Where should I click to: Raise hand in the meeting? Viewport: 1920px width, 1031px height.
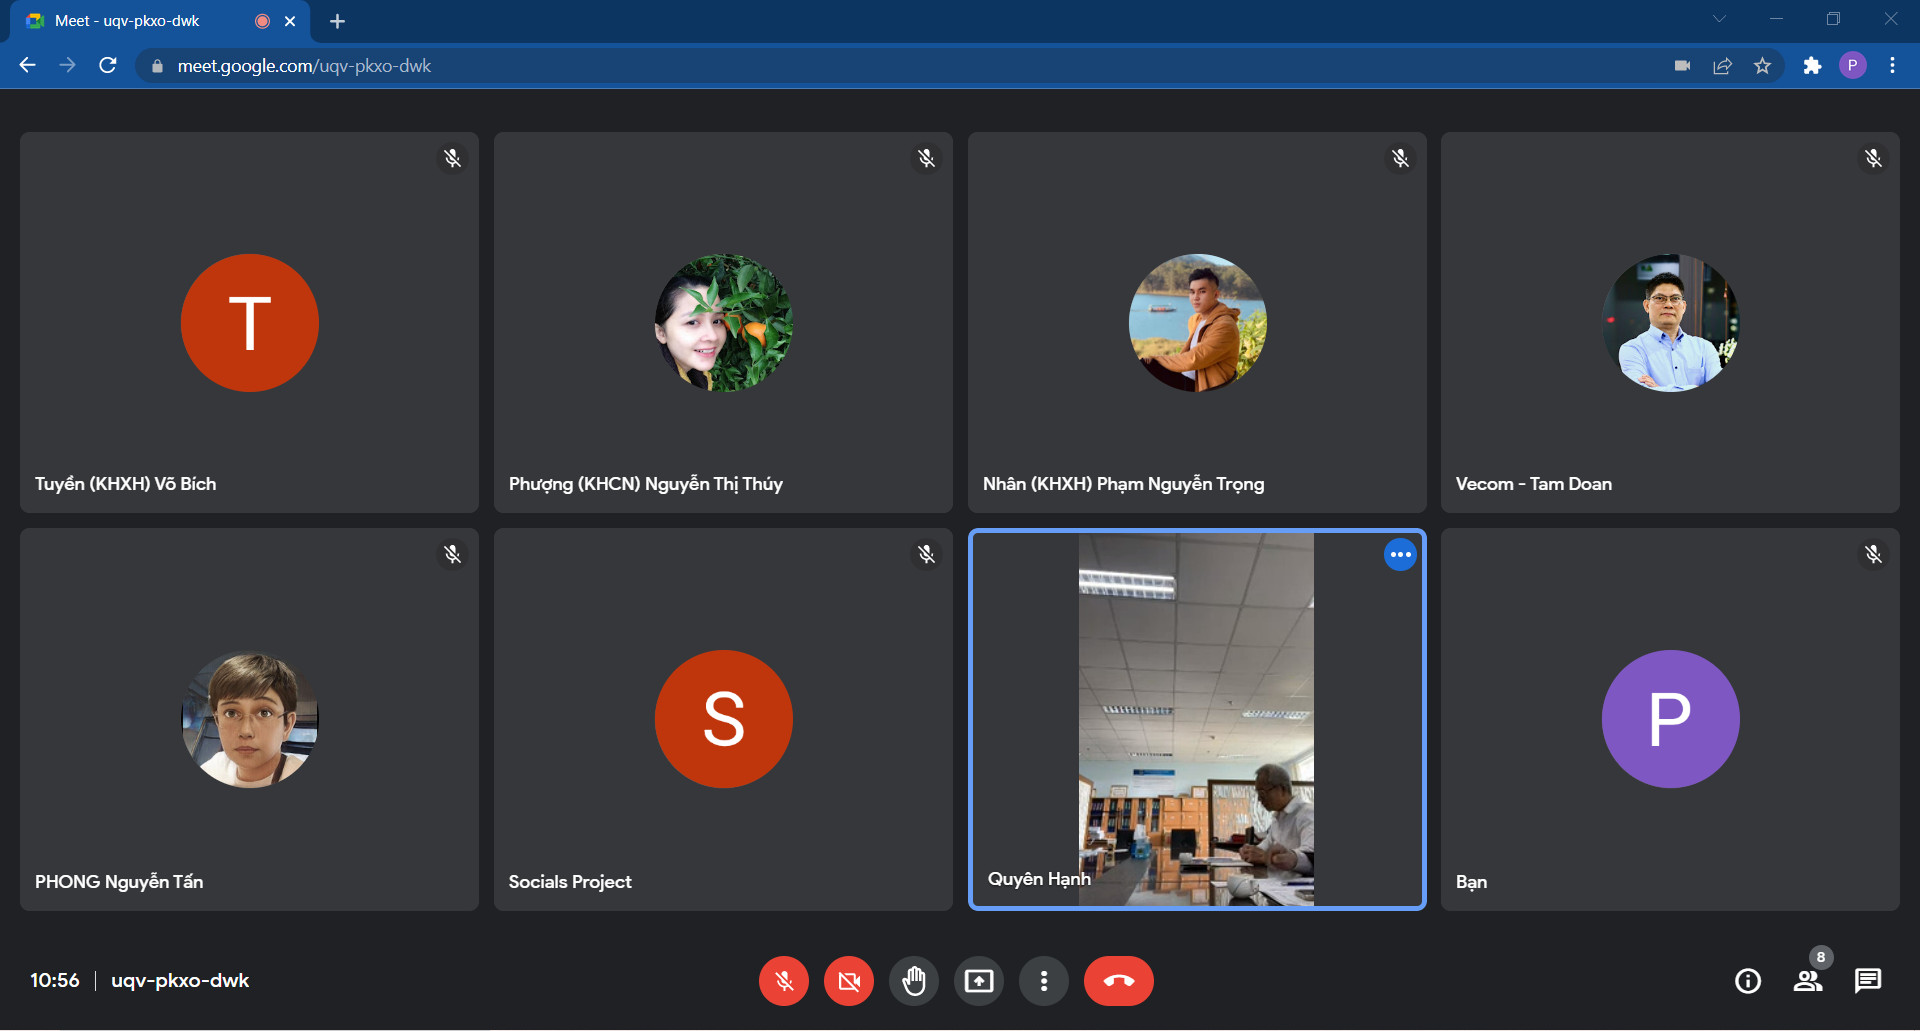[913, 981]
